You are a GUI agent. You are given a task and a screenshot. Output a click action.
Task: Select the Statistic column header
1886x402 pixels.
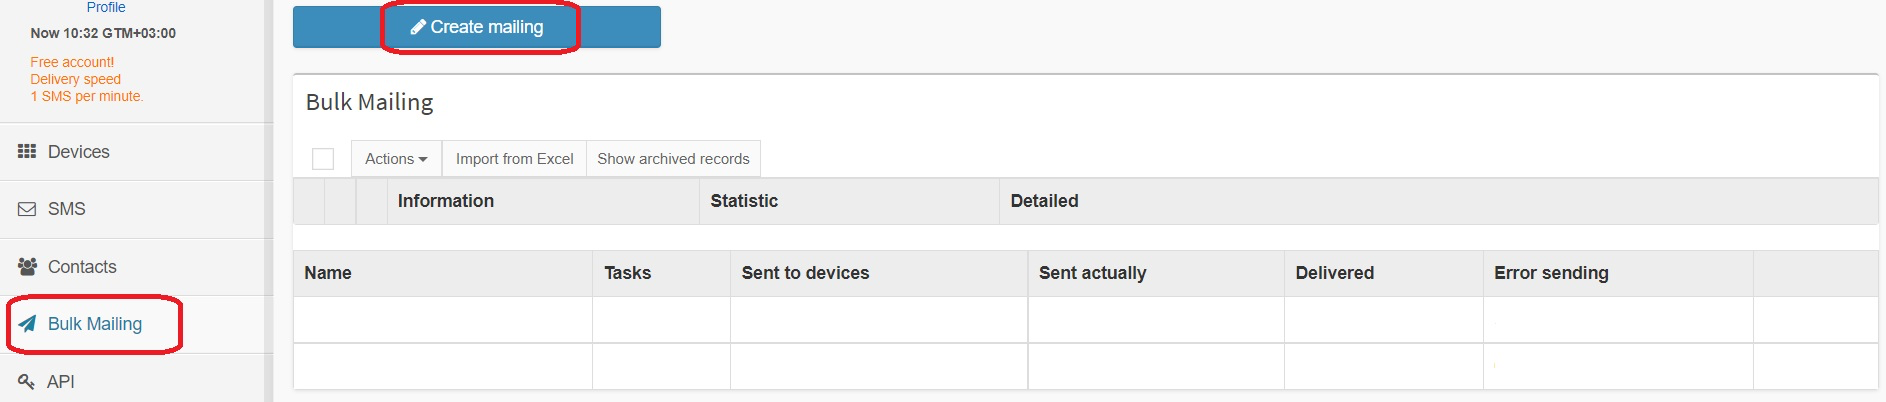[744, 201]
